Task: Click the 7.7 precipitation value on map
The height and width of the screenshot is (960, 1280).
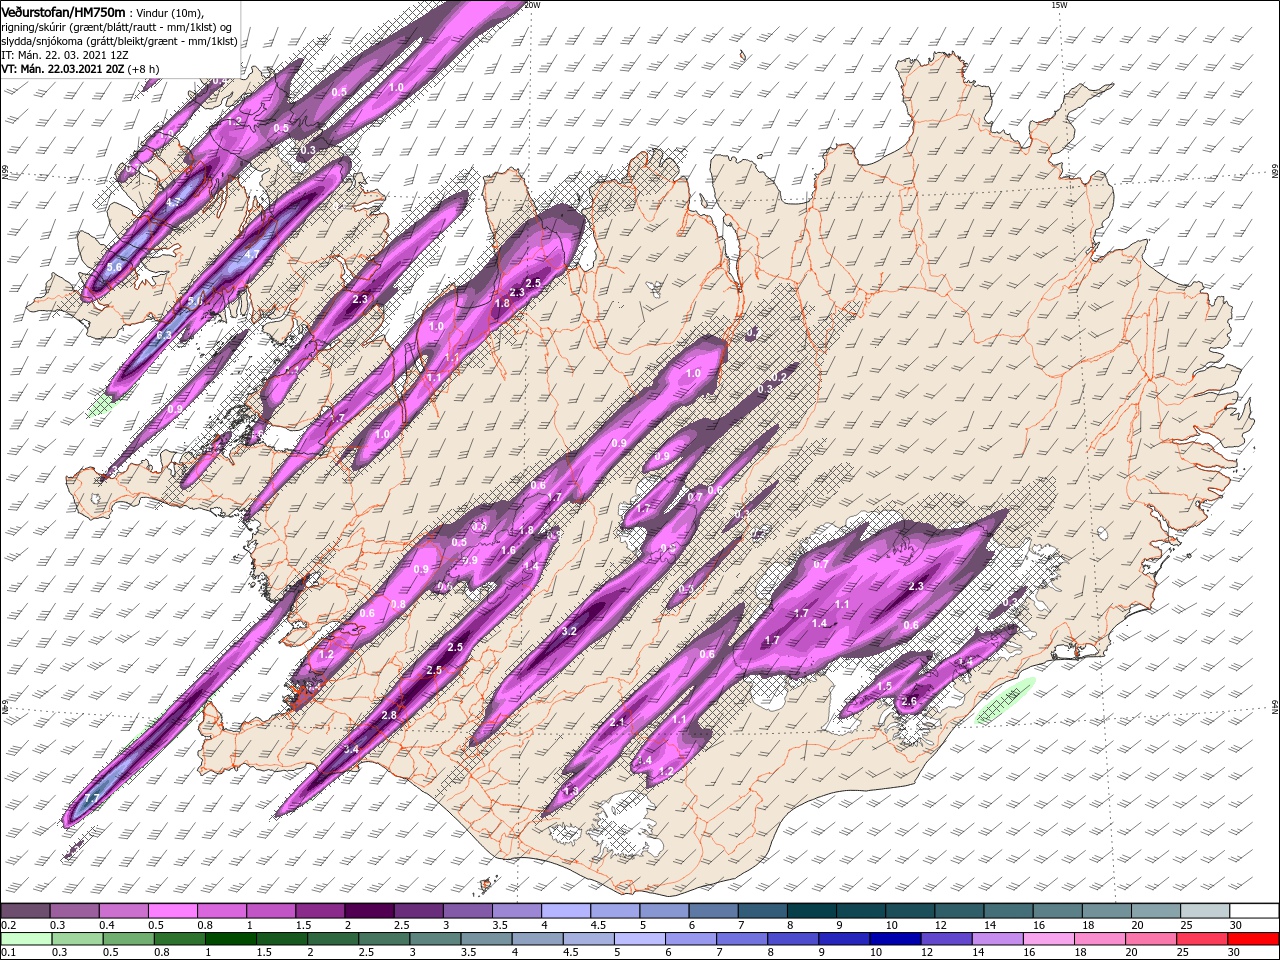Action: 91,798
